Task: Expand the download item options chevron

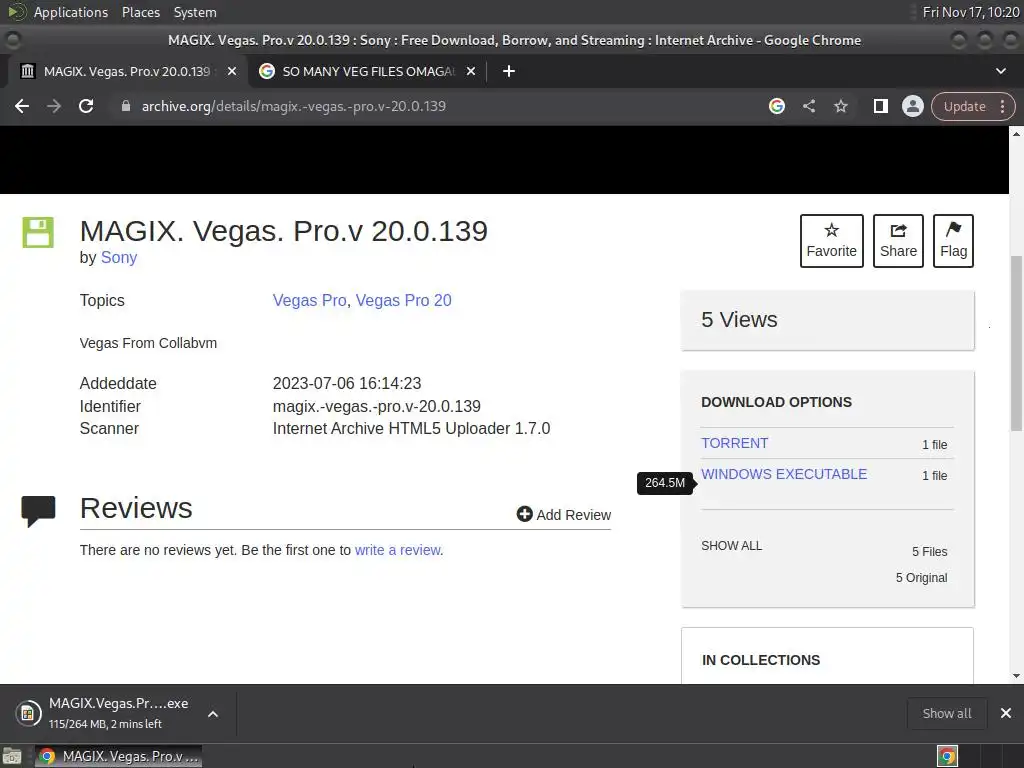Action: 213,714
